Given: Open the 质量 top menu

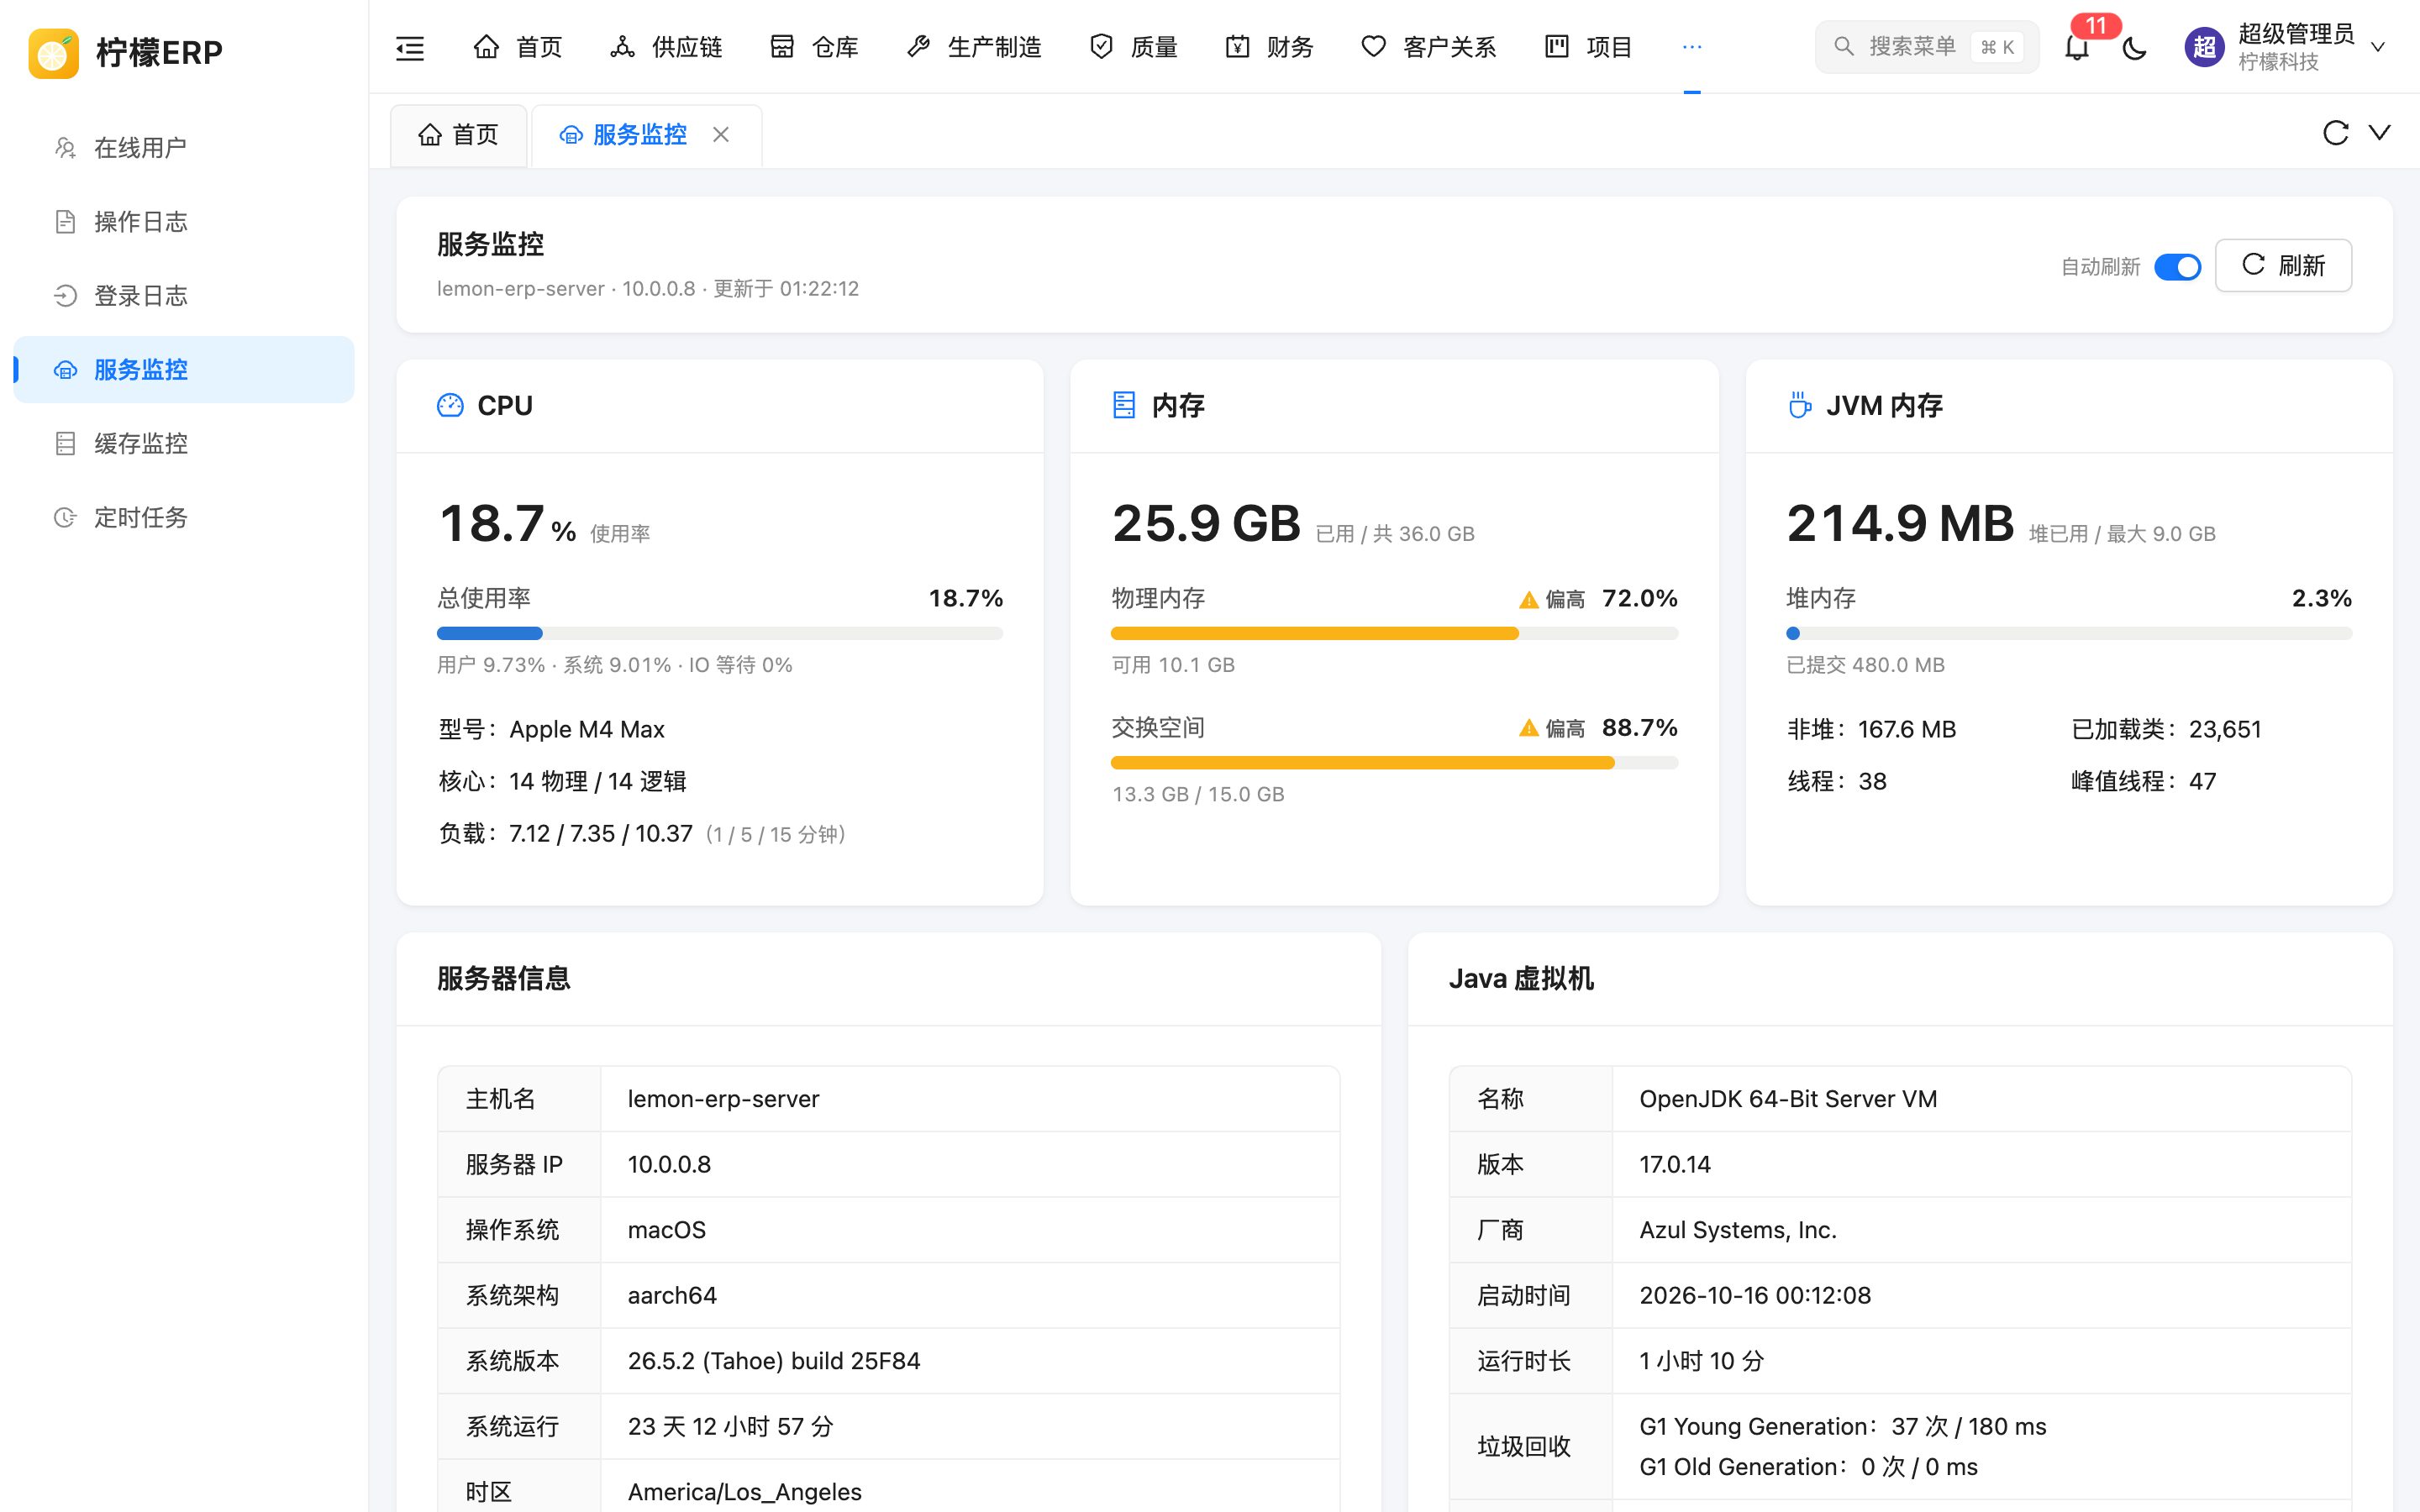Looking at the screenshot, I should pyautogui.click(x=1133, y=47).
